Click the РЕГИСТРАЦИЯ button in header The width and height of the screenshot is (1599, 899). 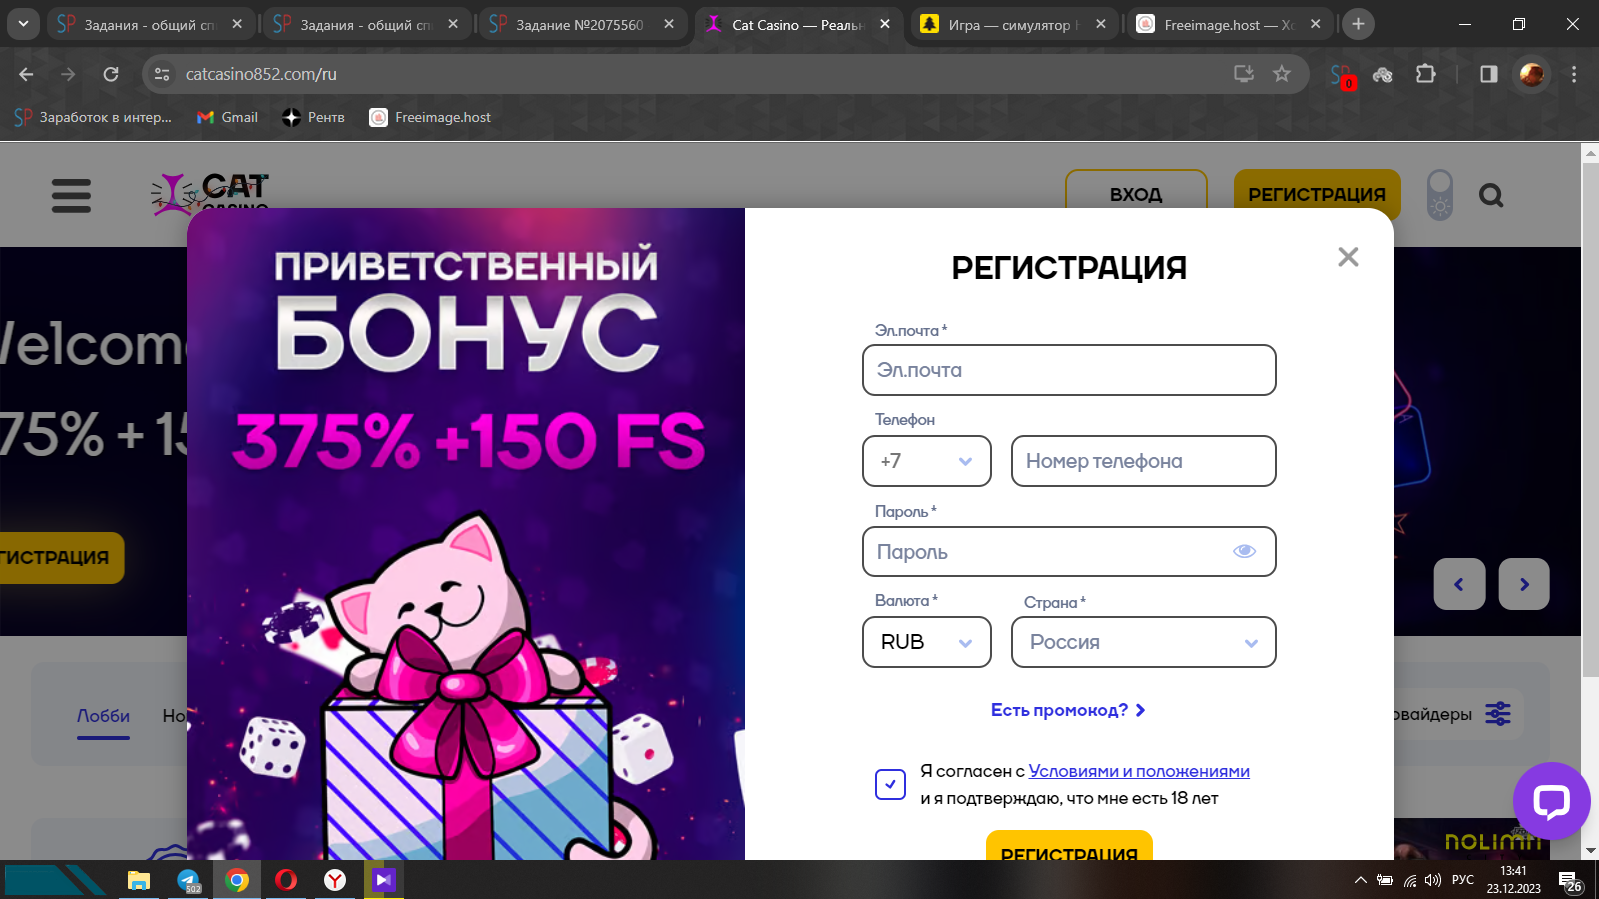(1317, 195)
